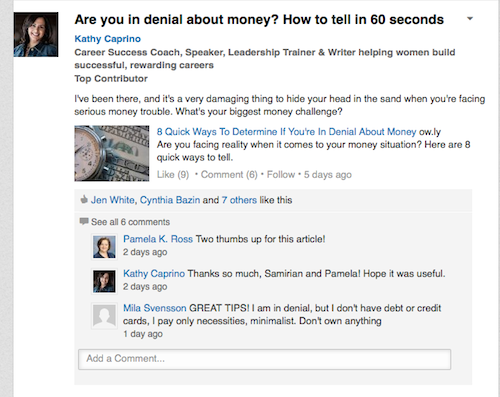Click Pamela K. Ross's avatar photo
500x397 pixels.
104,247
